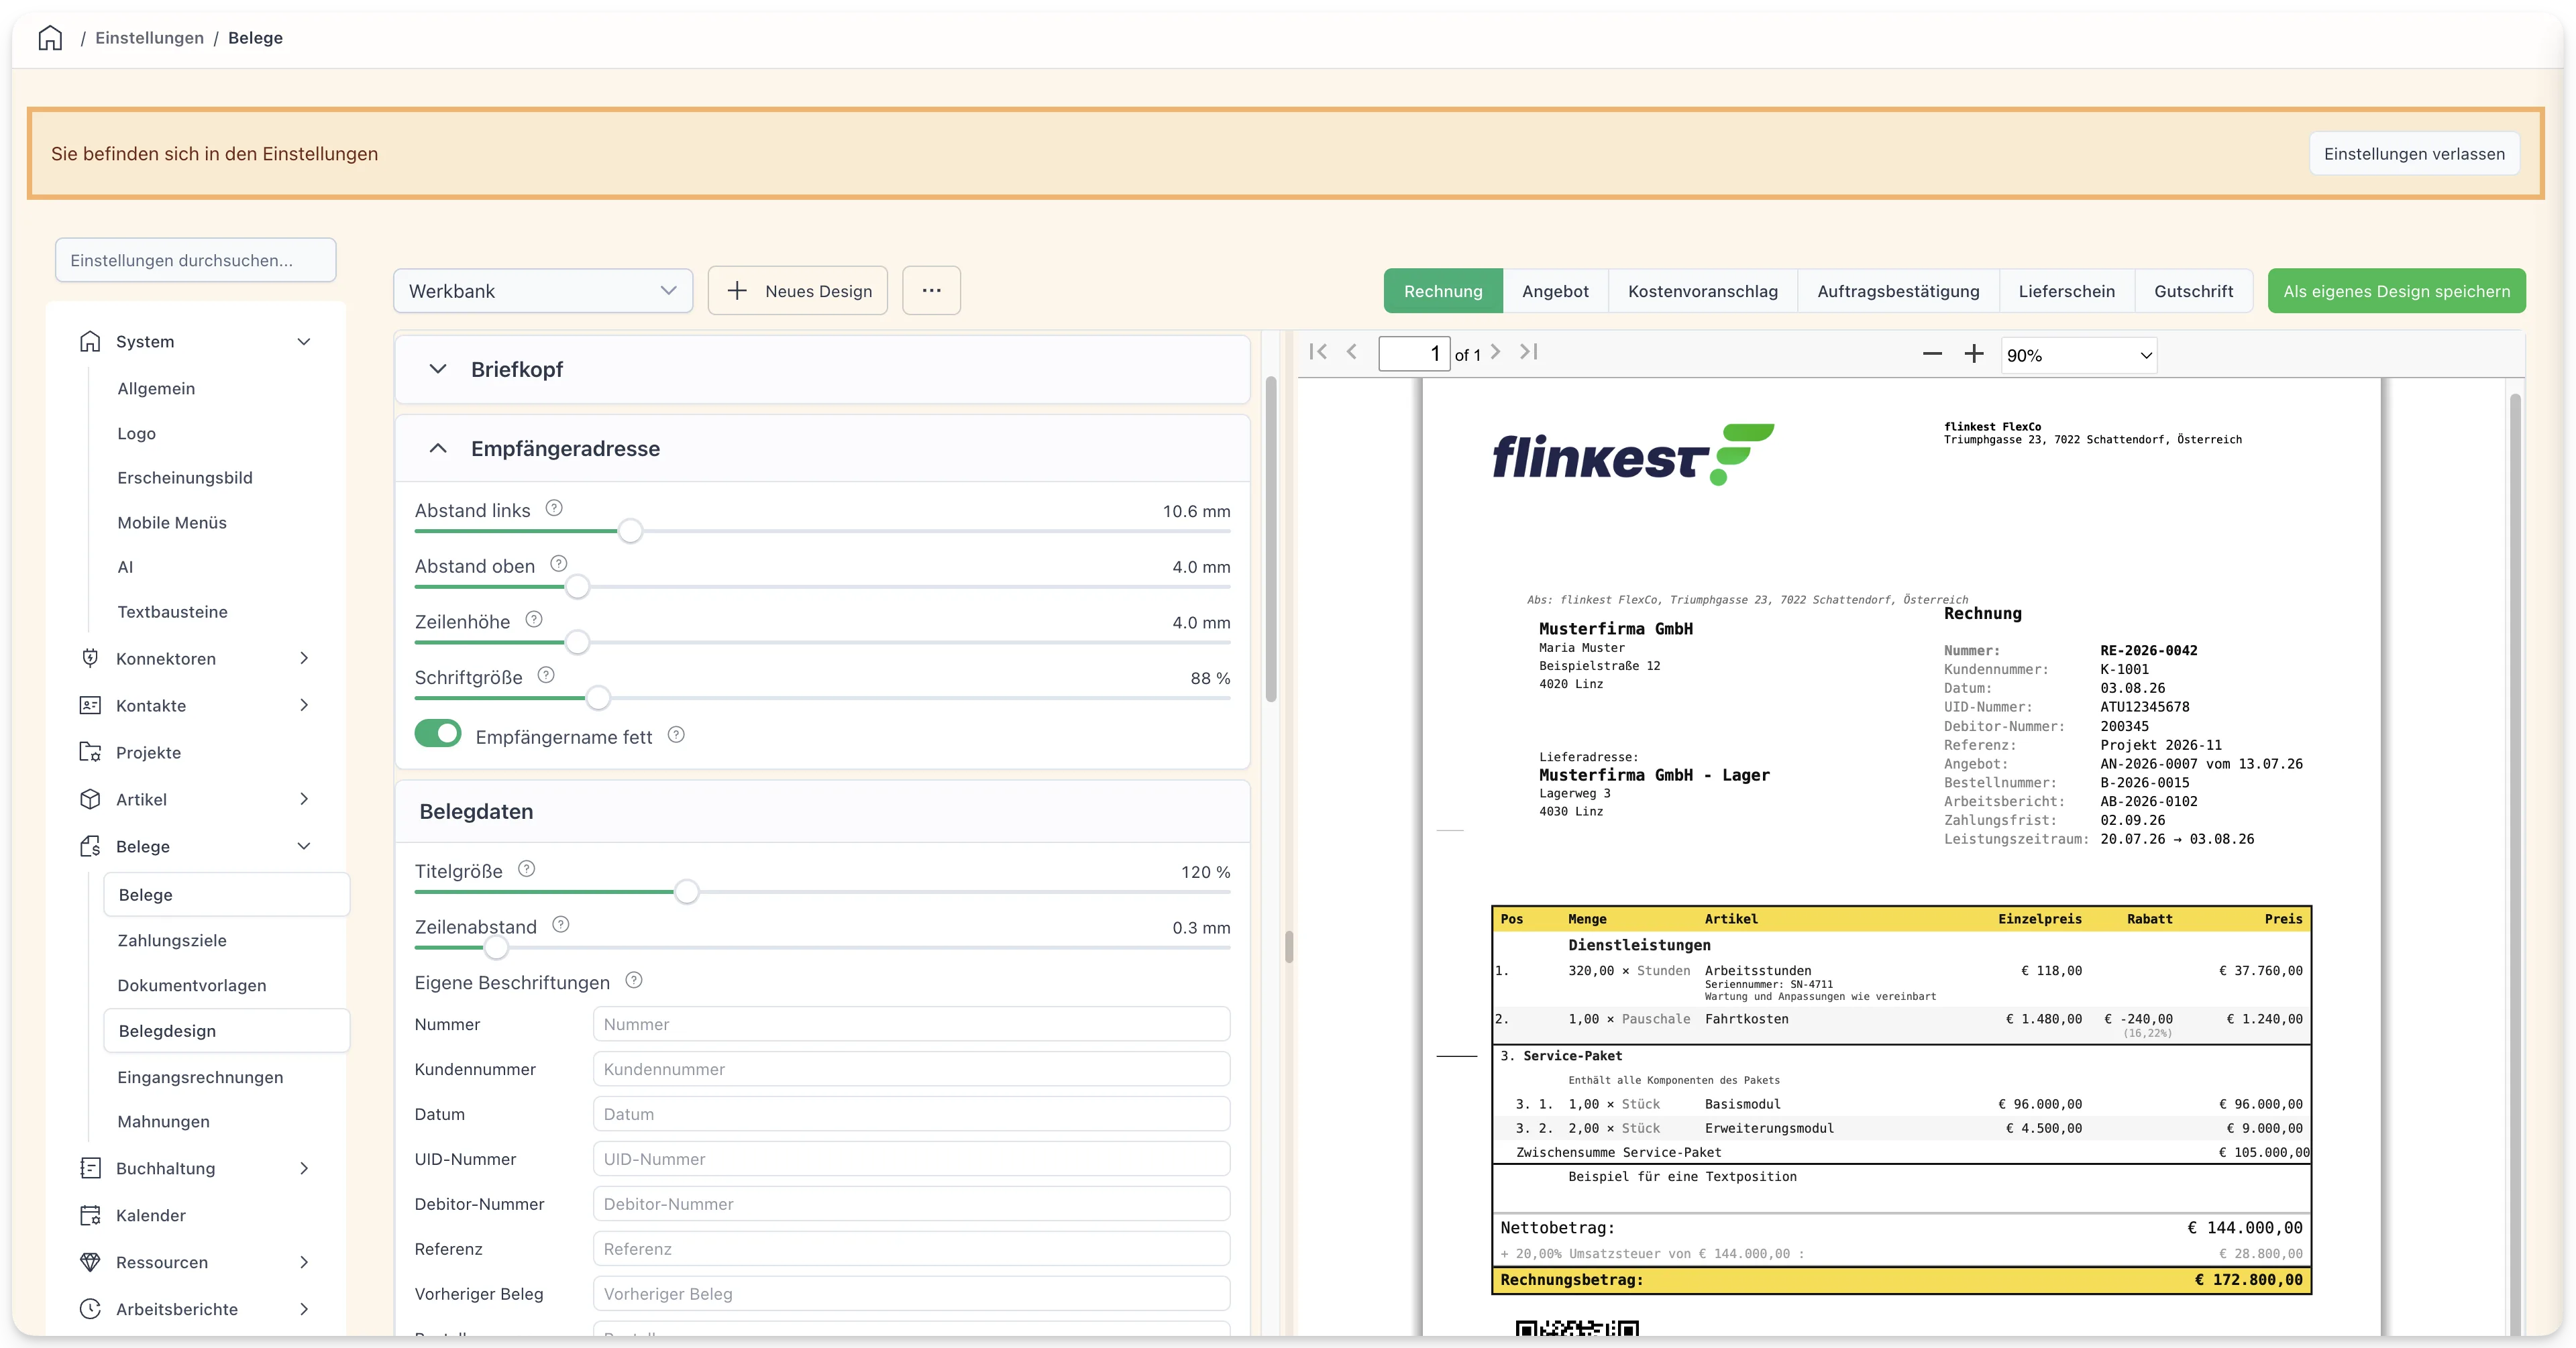This screenshot has width=2576, height=1348.
Task: Expand the Kontakte sidebar group
Action: pyautogui.click(x=304, y=705)
